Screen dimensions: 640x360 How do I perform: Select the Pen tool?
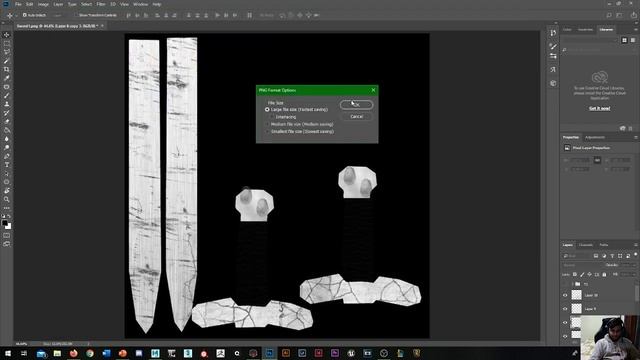(7, 156)
